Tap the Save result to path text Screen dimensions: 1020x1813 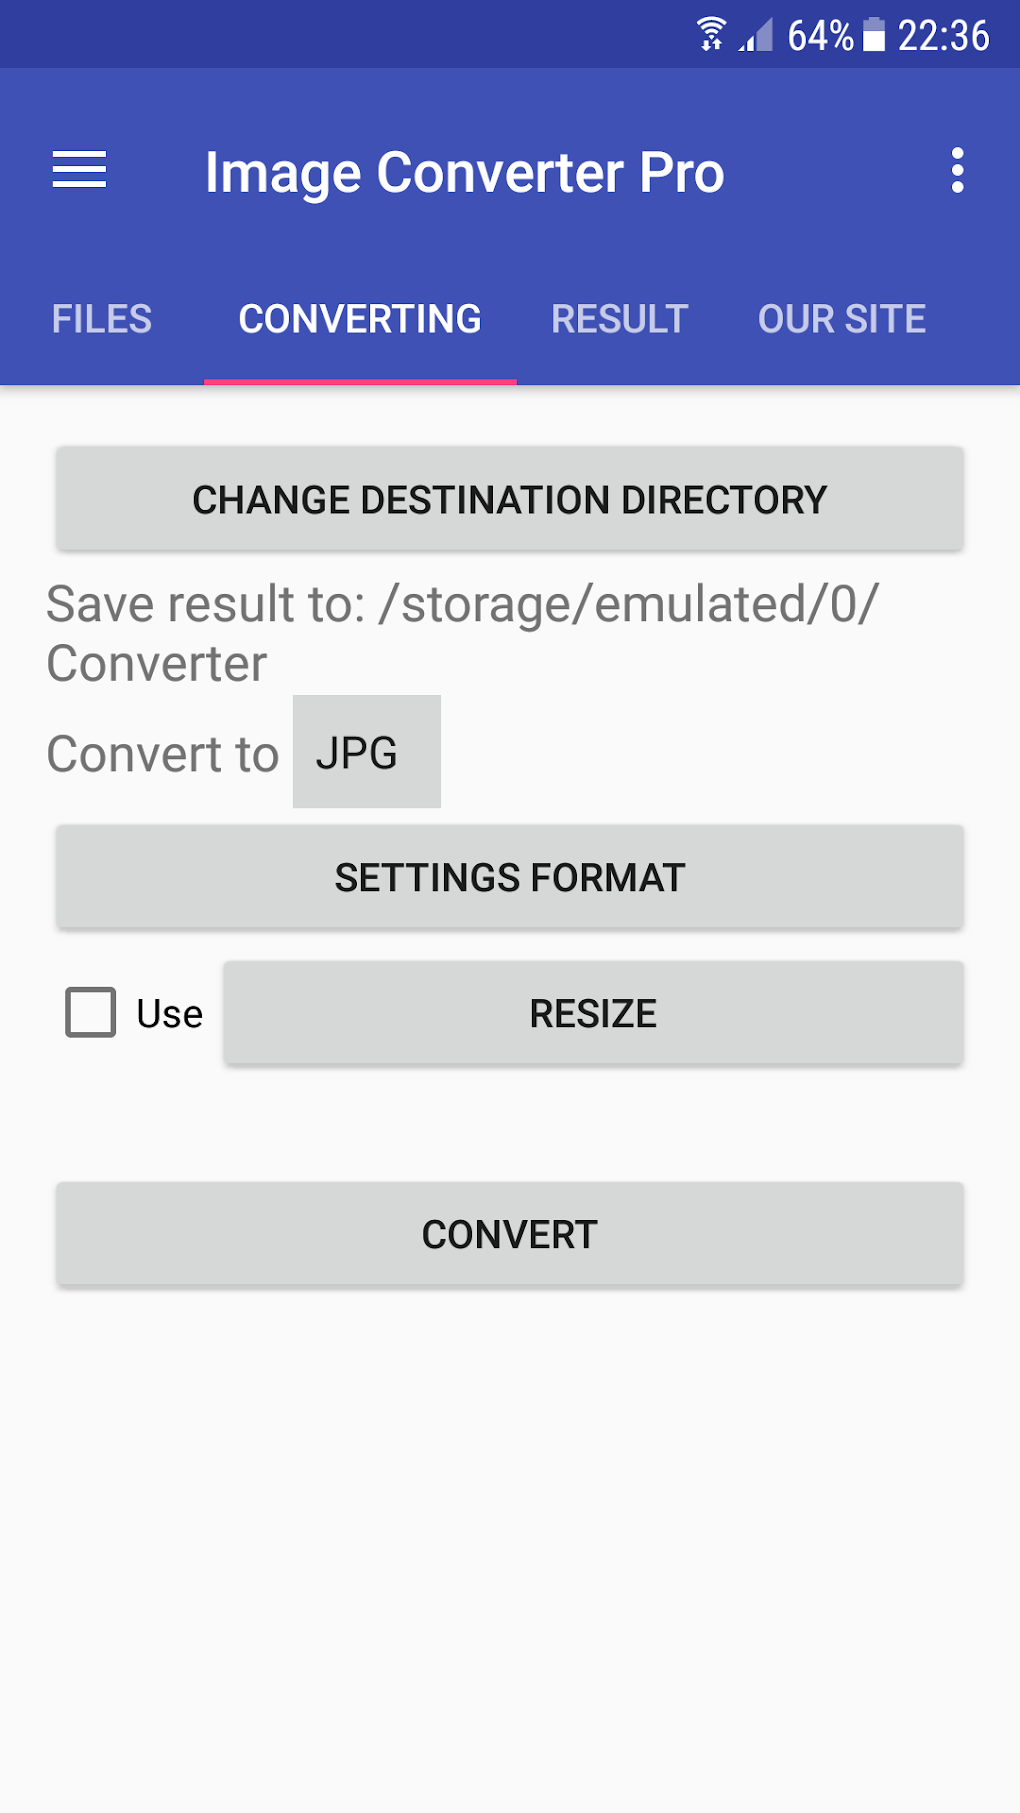[x=462, y=633]
